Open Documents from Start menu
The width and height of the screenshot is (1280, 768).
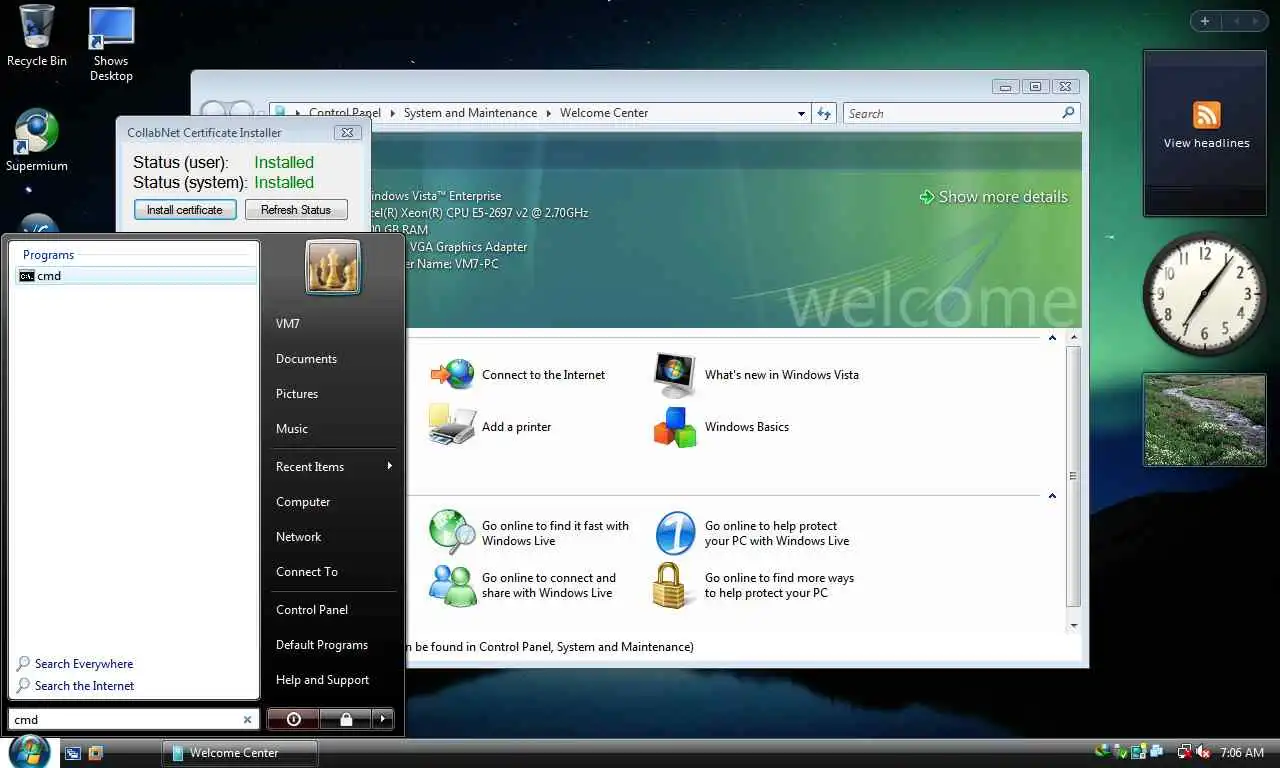tap(306, 359)
